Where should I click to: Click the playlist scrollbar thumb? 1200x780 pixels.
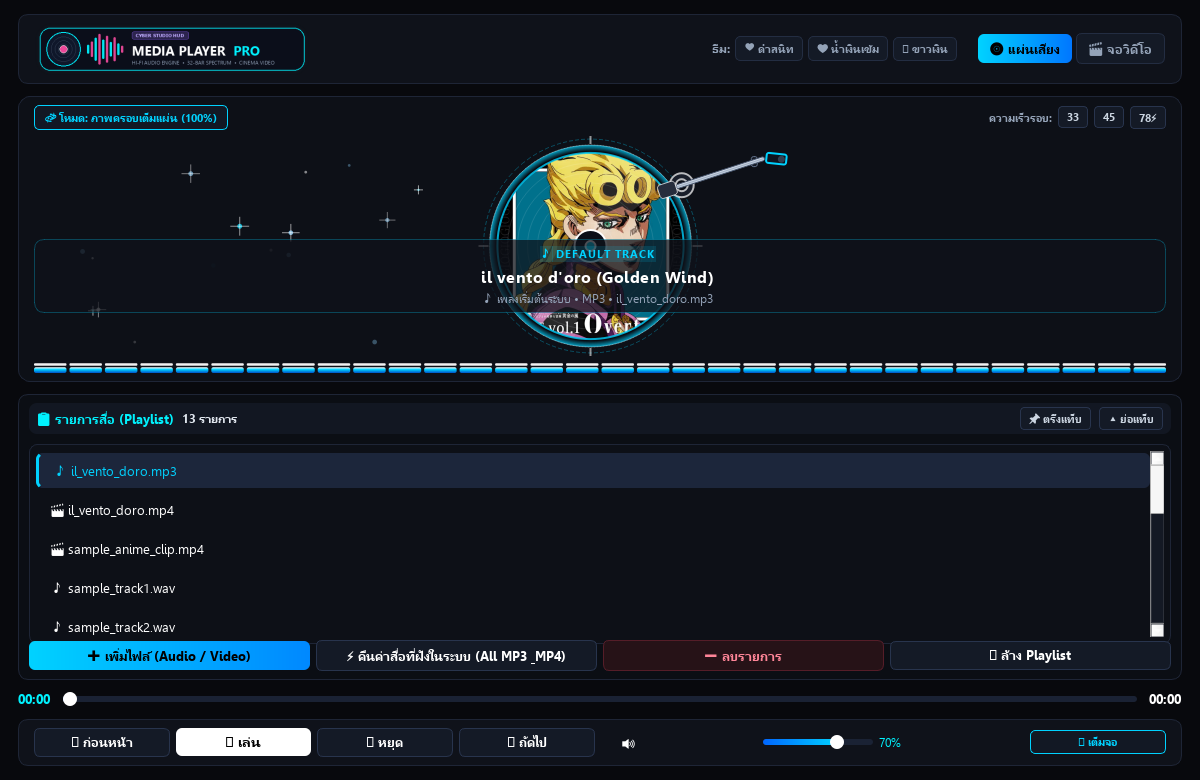point(1157,489)
